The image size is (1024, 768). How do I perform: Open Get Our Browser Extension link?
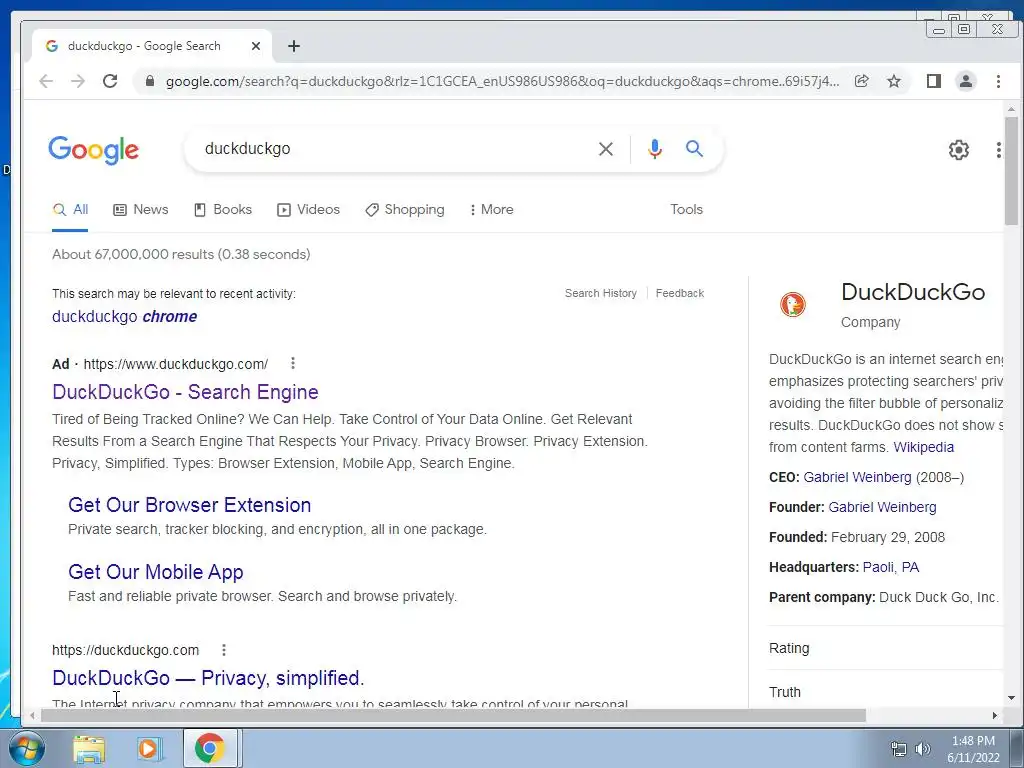coord(189,505)
